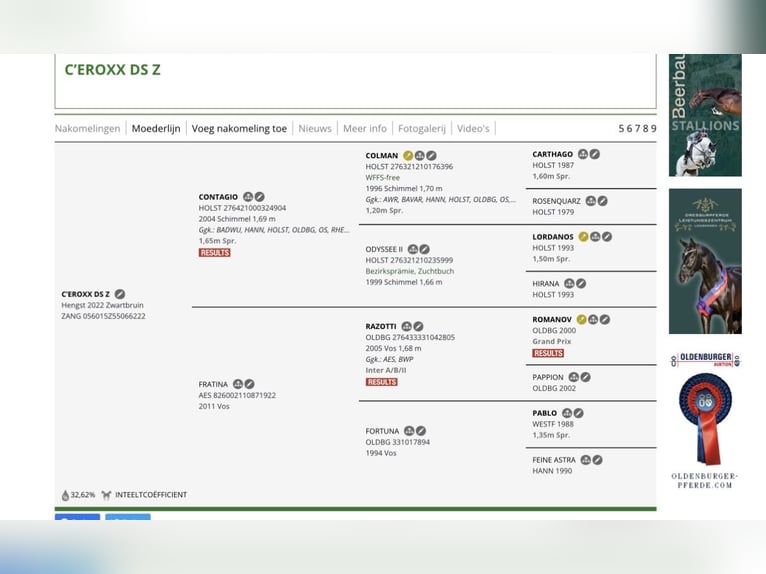
Task: Show 9 generations in the pedigree
Action: click(x=653, y=129)
